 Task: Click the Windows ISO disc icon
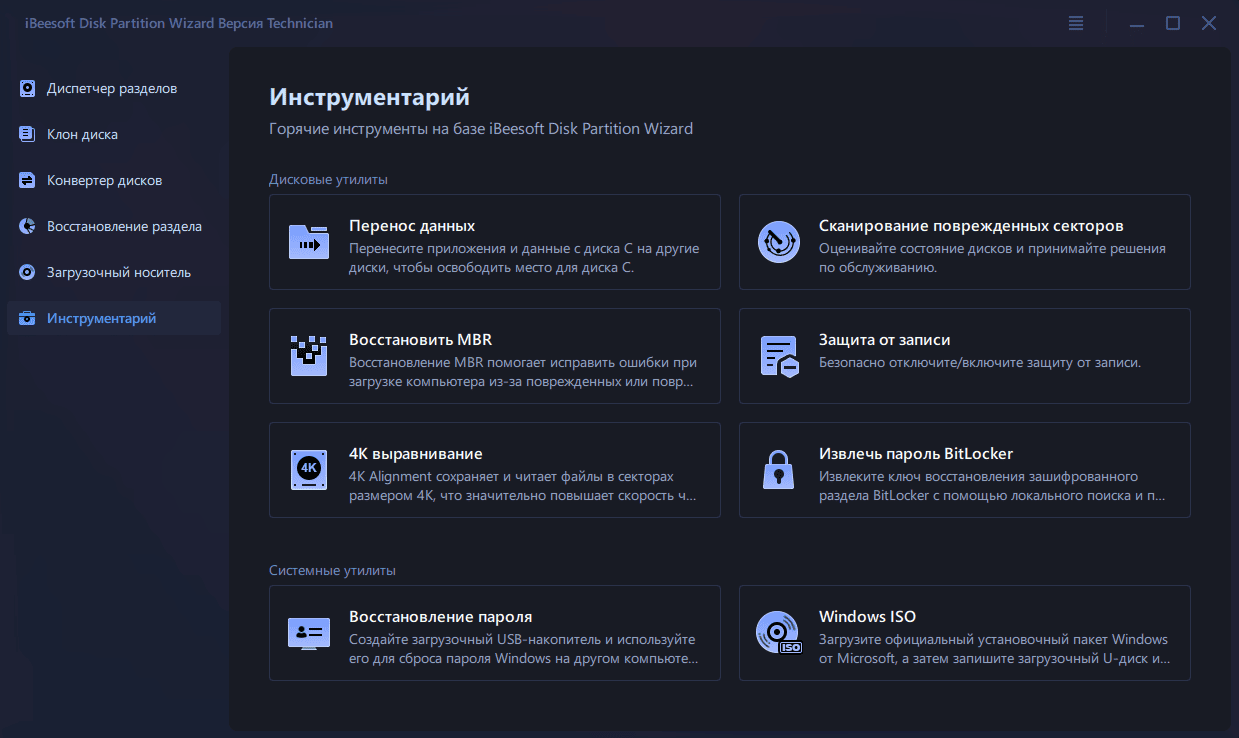[x=778, y=633]
